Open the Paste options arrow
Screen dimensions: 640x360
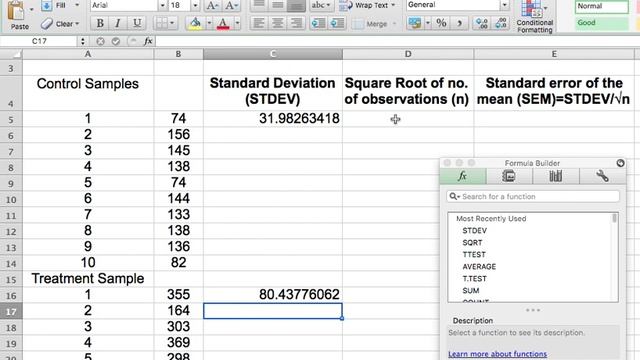31,9
